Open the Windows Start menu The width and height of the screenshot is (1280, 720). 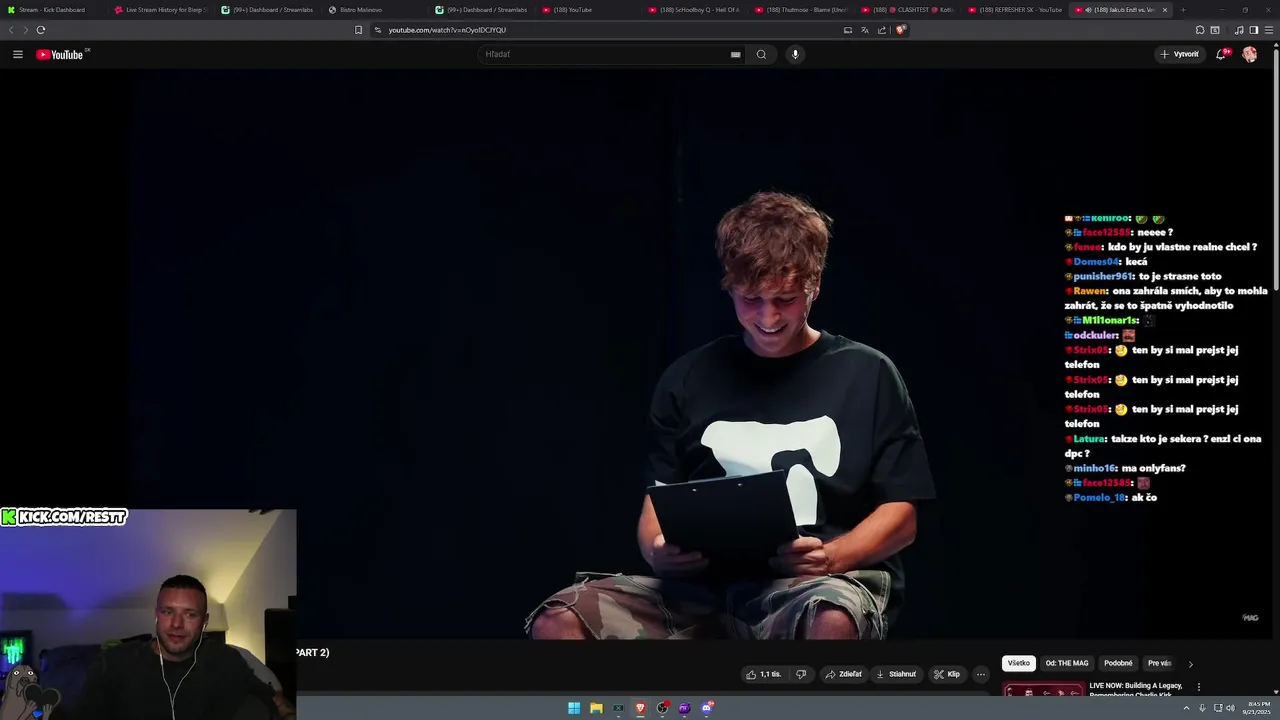[574, 708]
